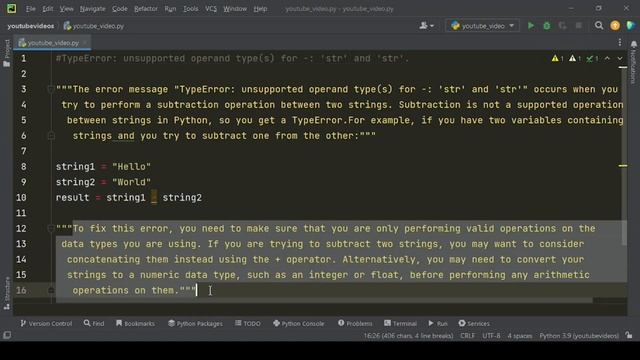This screenshot has width=640, height=360.
Task: Open the Code With Me user dropdown
Action: [x=427, y=26]
